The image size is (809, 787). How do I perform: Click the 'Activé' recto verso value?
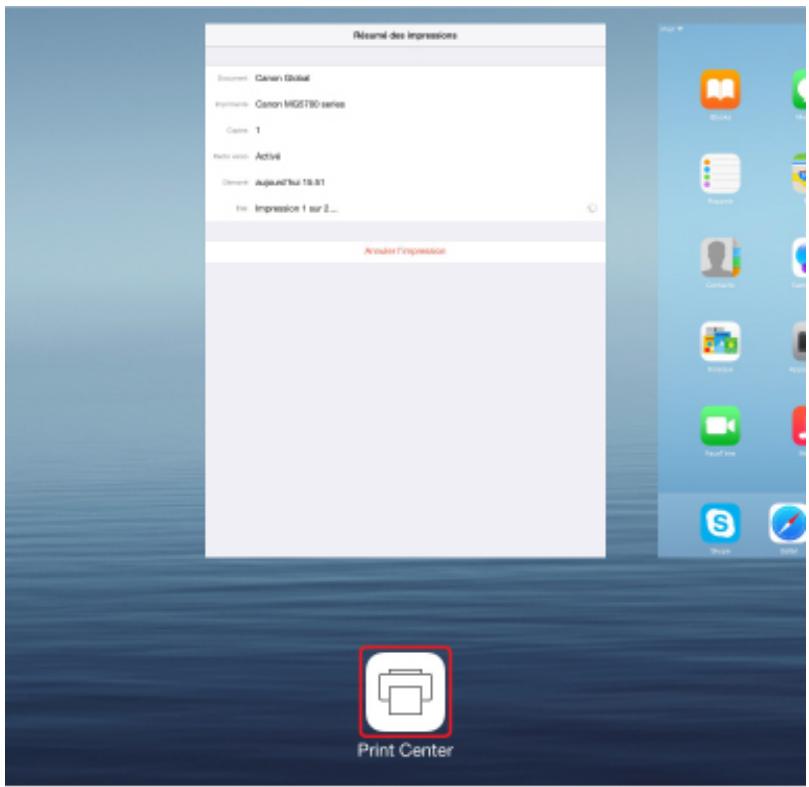pyautogui.click(x=268, y=156)
